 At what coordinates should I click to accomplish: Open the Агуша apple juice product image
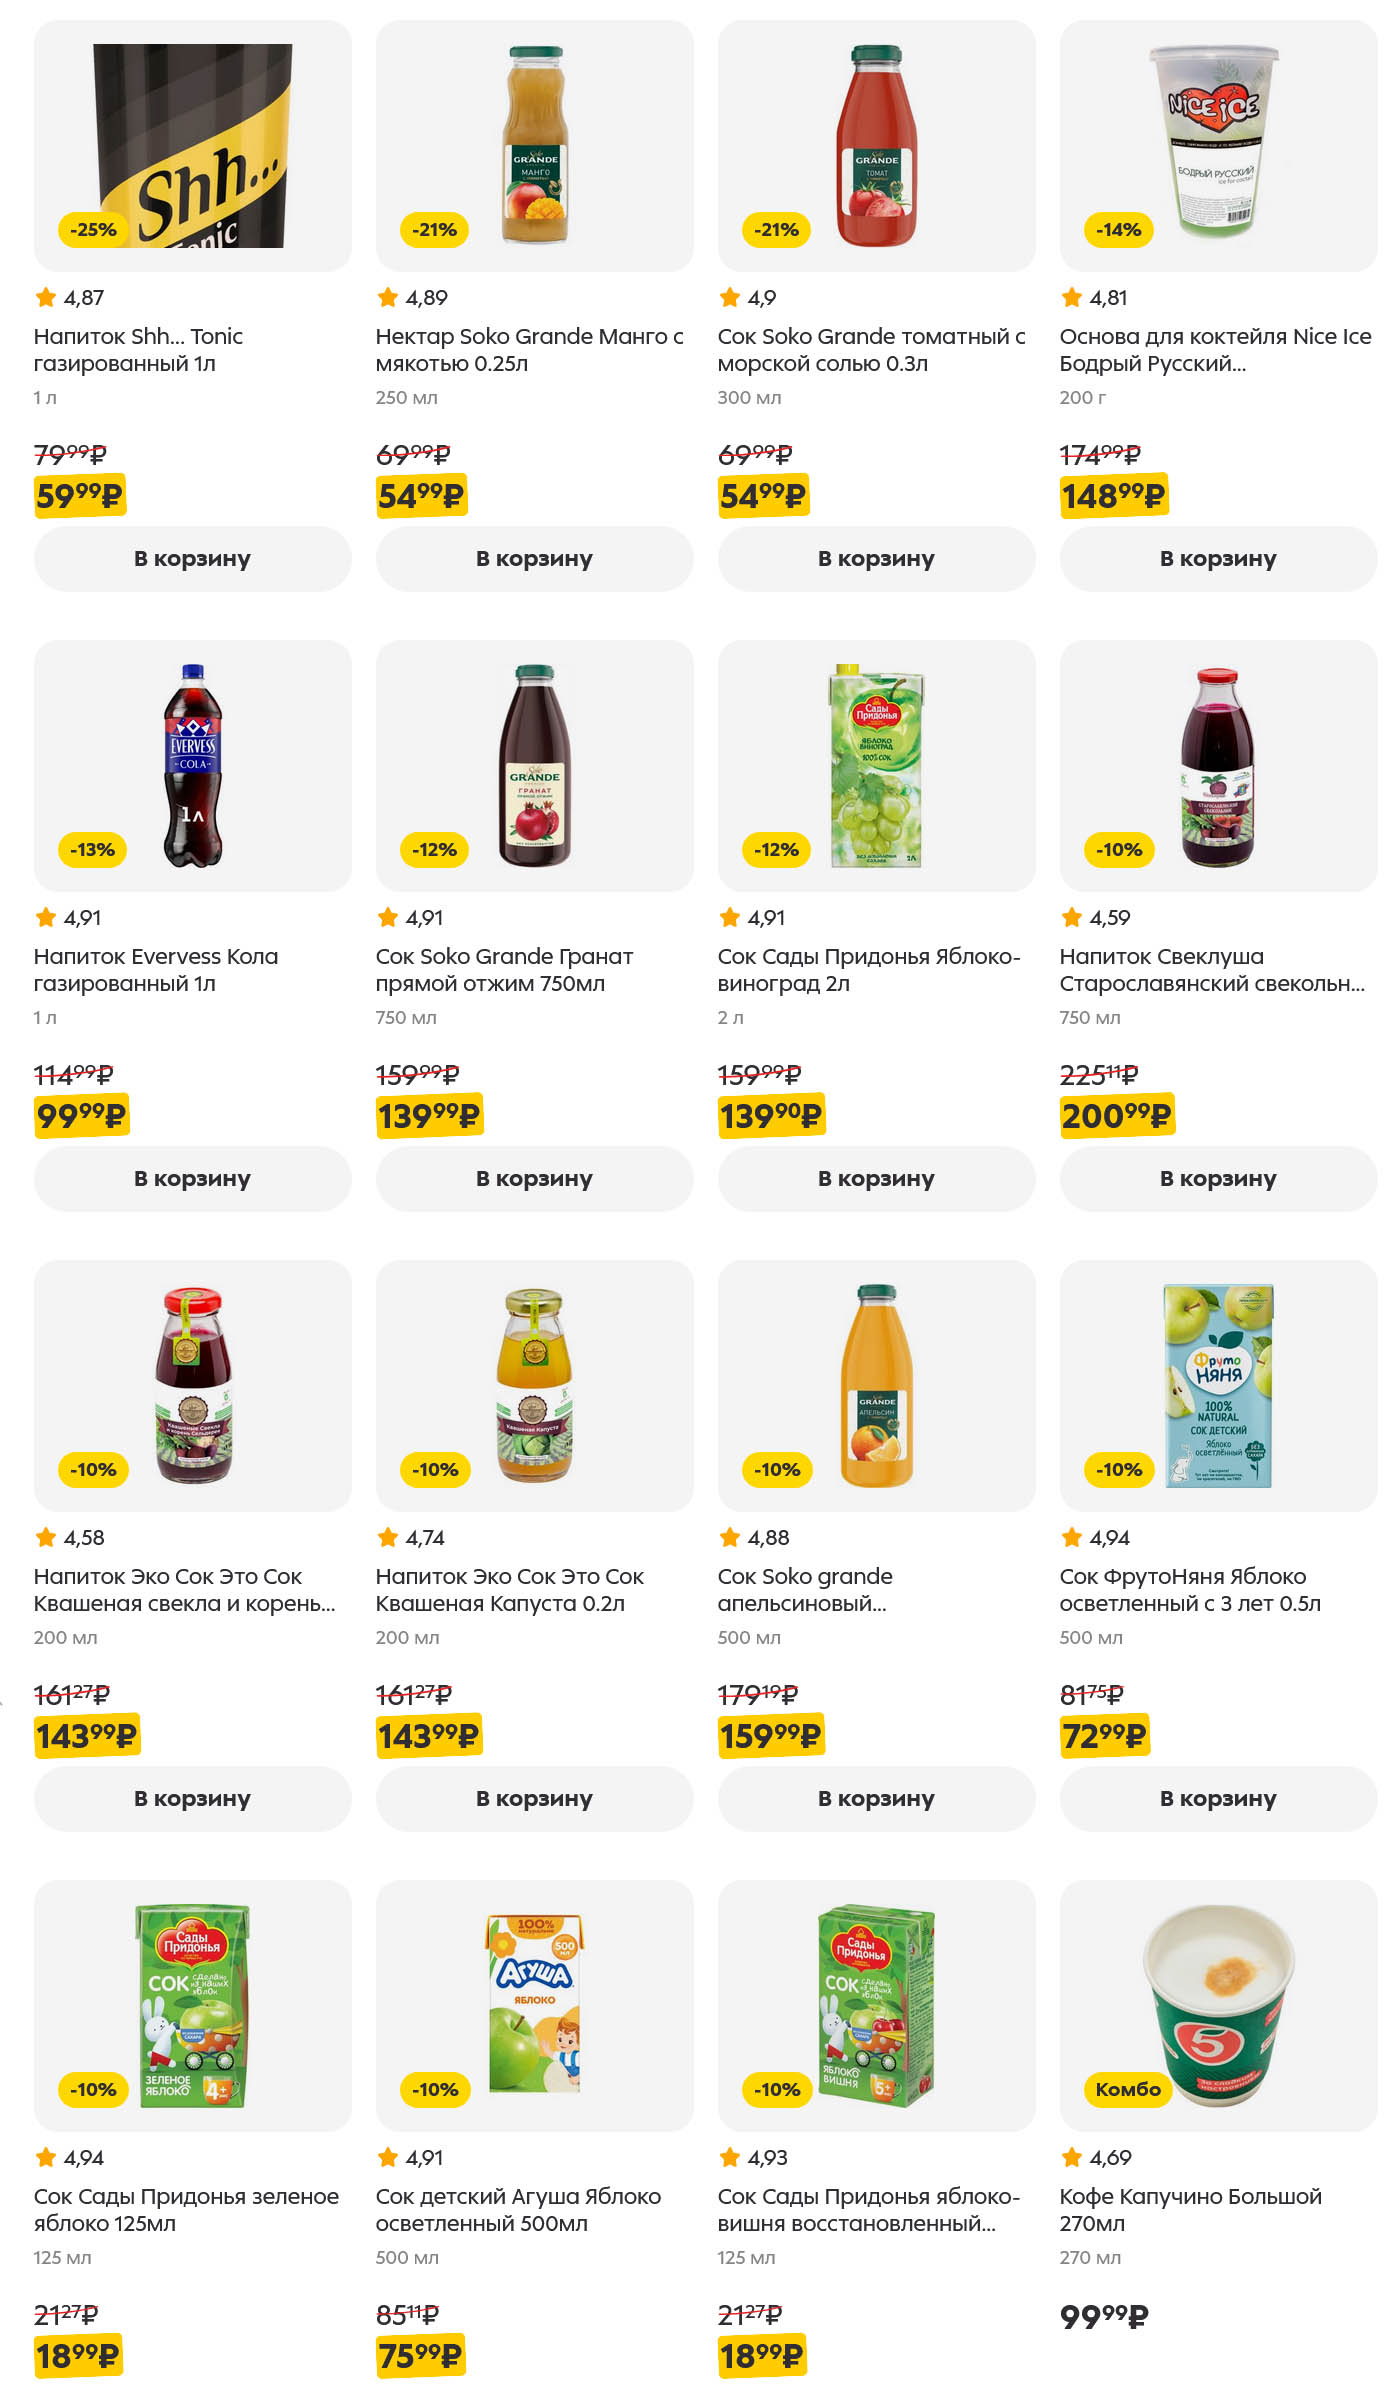tap(534, 2004)
